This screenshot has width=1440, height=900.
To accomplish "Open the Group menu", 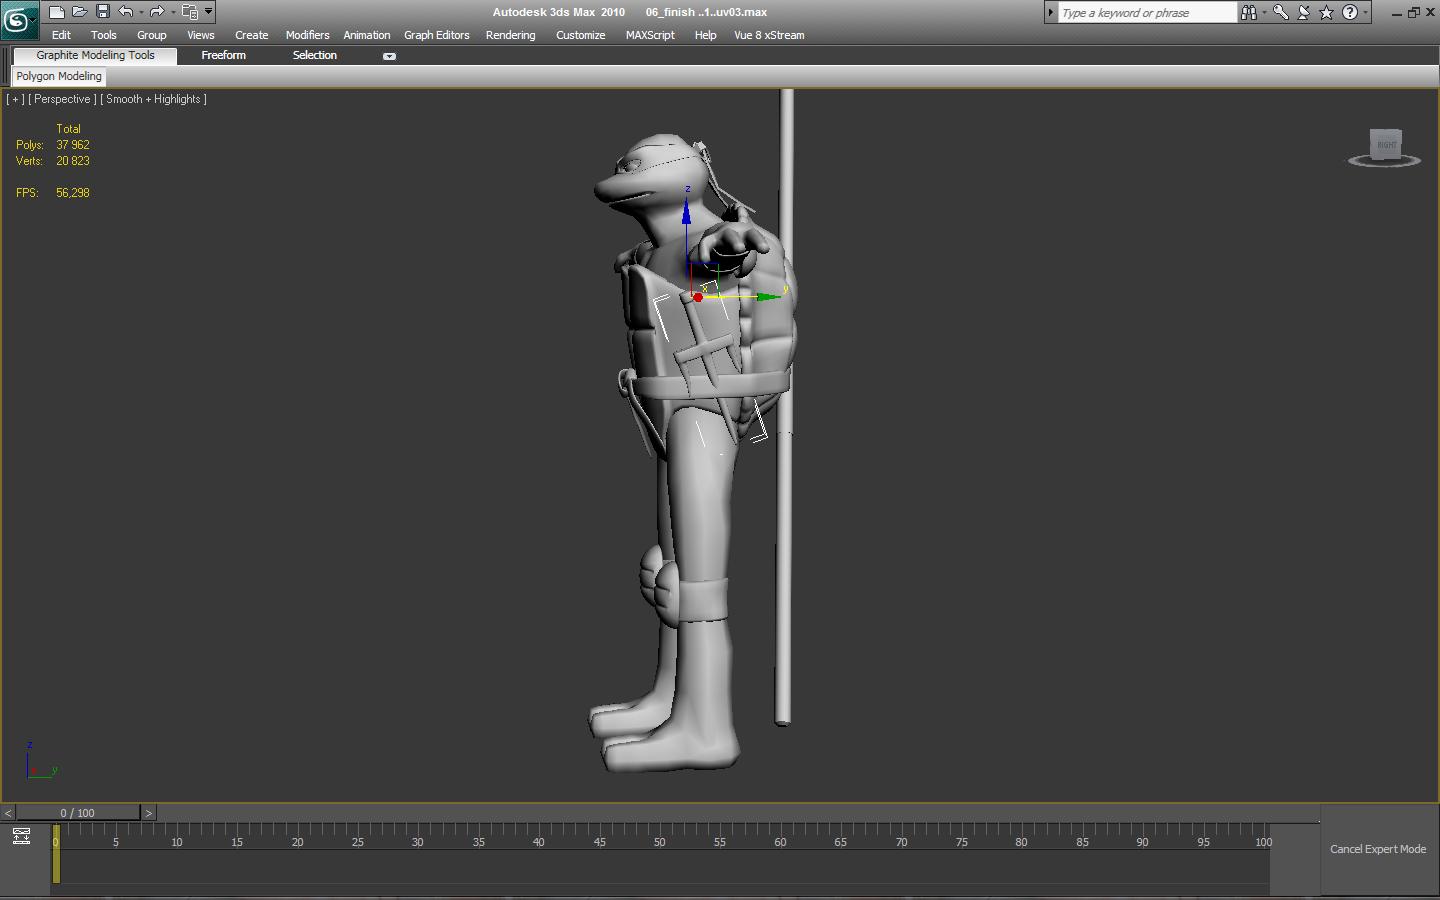I will coord(151,35).
